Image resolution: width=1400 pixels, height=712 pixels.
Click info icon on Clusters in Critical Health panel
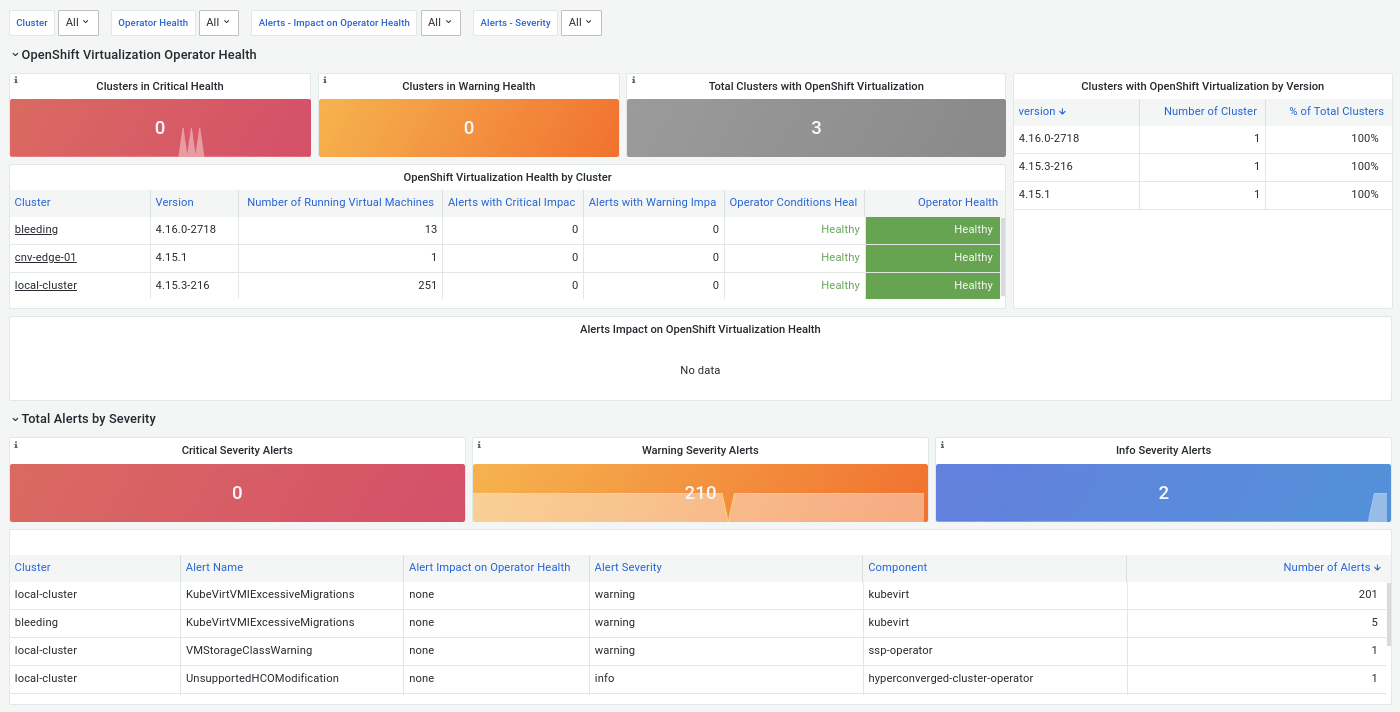[16, 80]
